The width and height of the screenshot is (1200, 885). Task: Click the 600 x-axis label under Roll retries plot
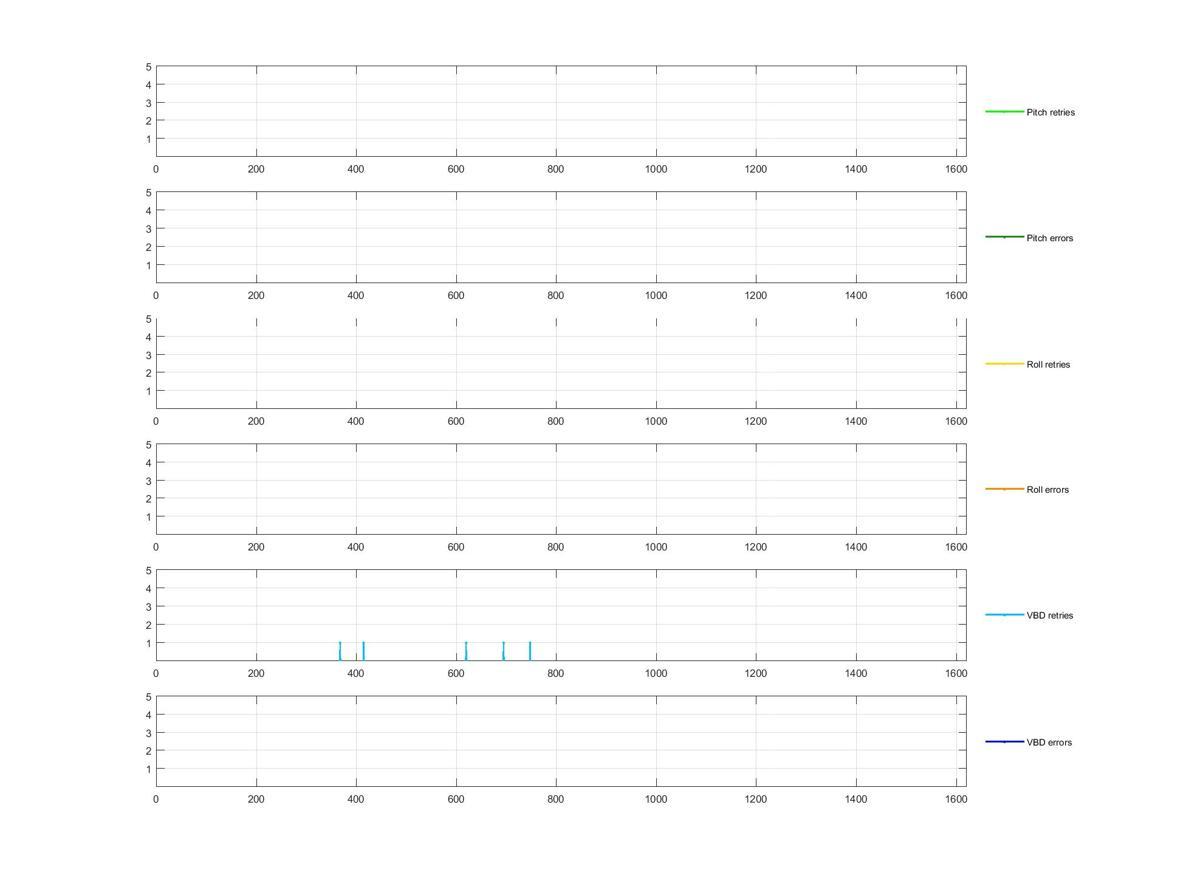click(456, 422)
